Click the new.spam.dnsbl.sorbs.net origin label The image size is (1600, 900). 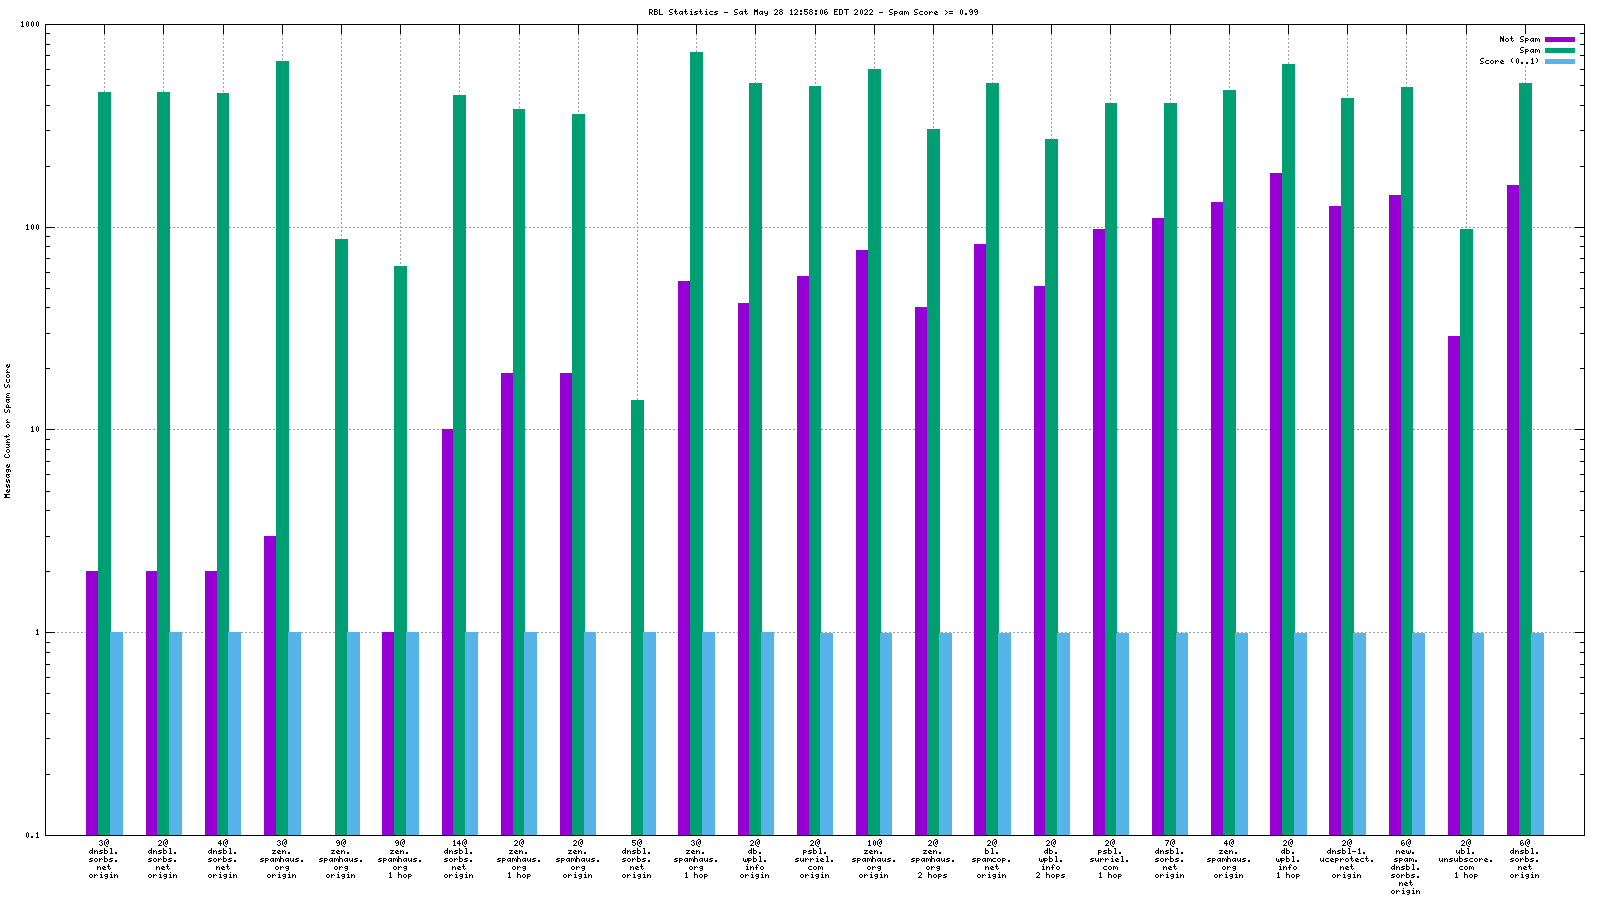pos(1406,867)
